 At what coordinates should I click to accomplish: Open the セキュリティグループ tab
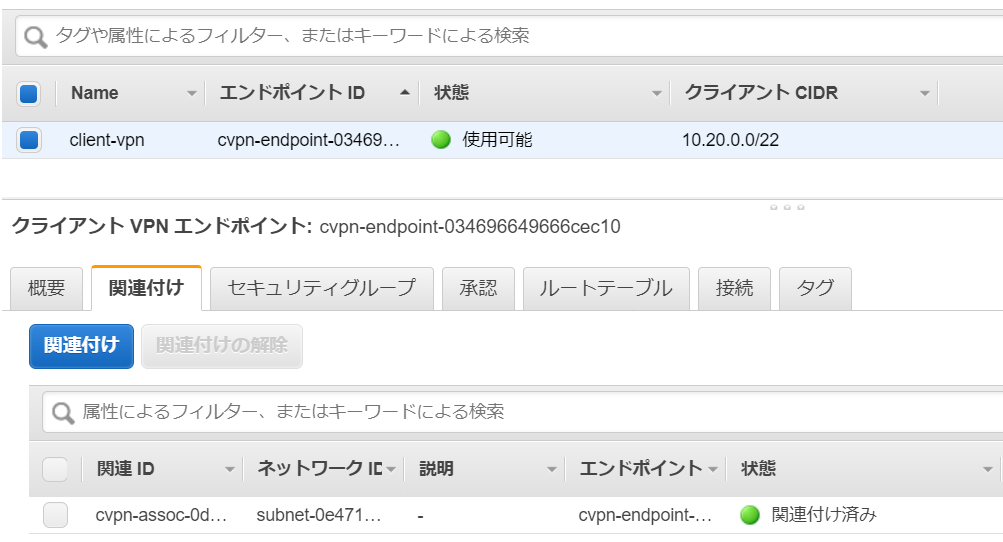point(322,289)
